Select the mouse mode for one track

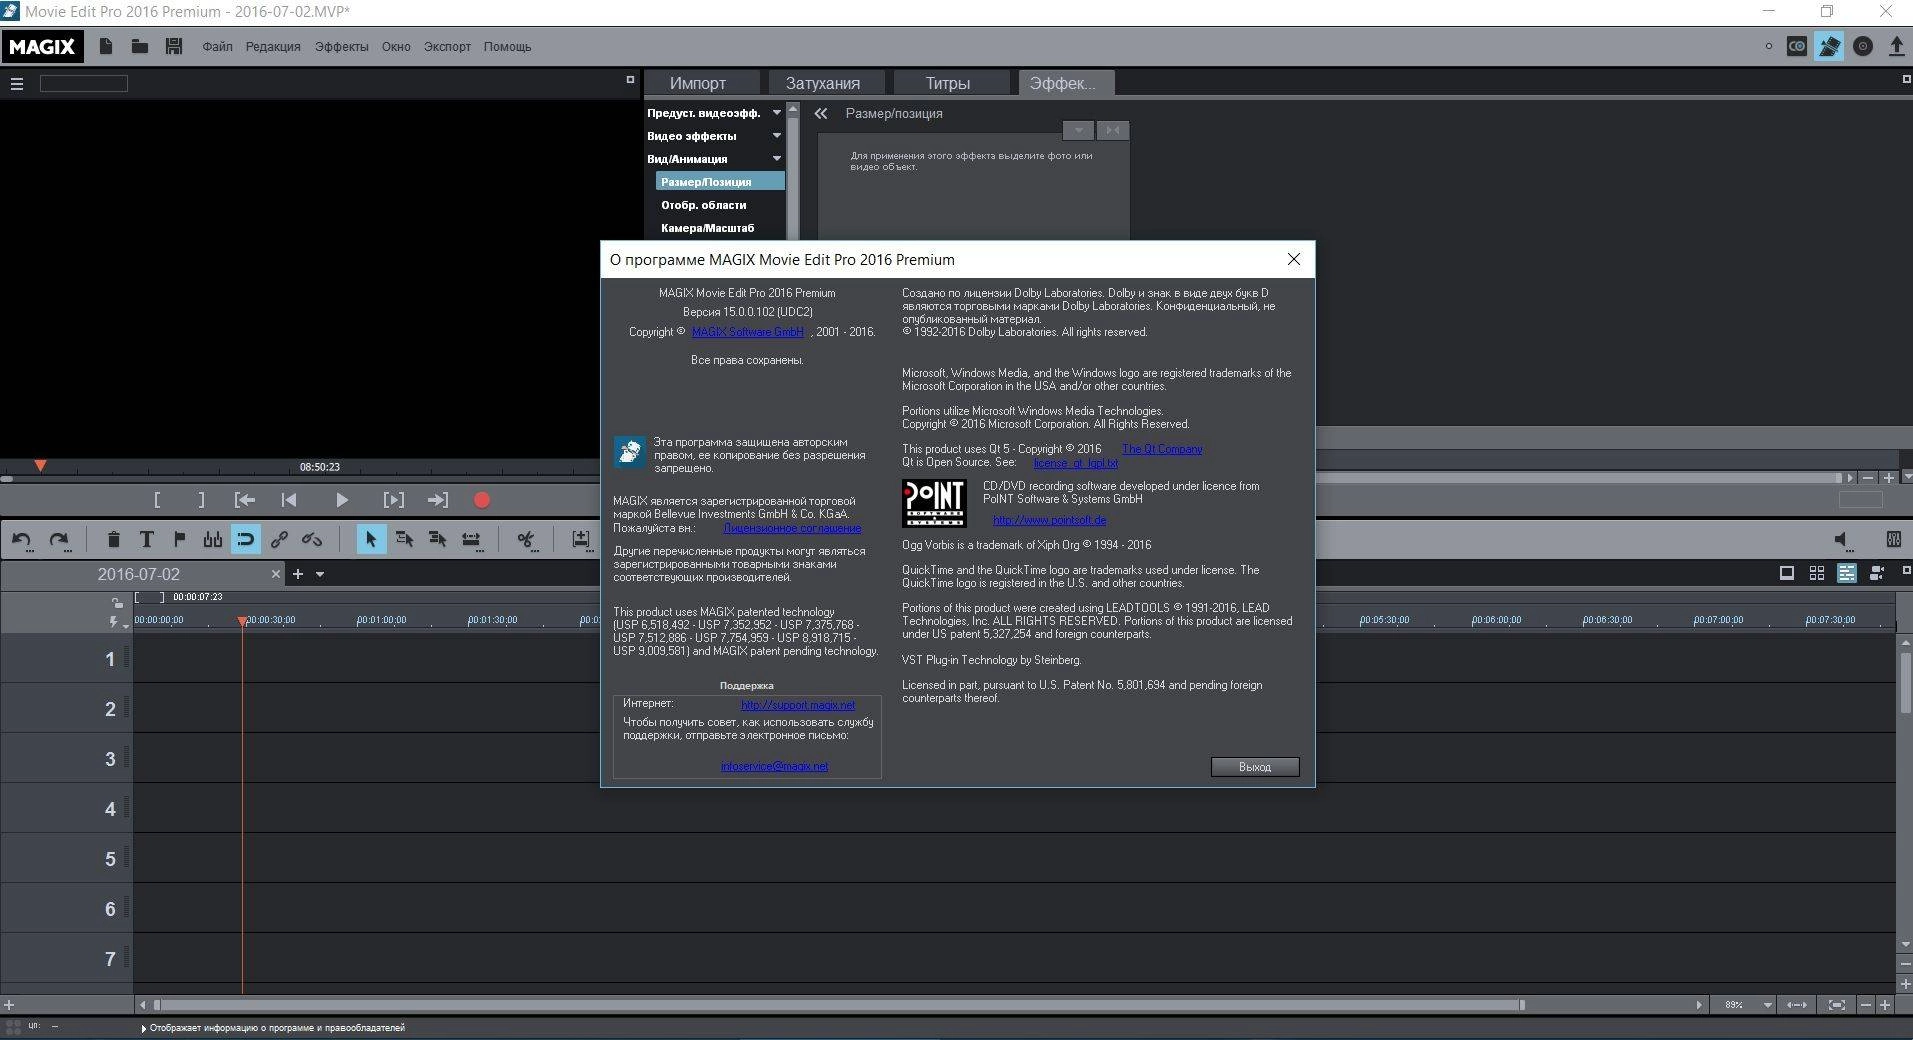pos(404,540)
